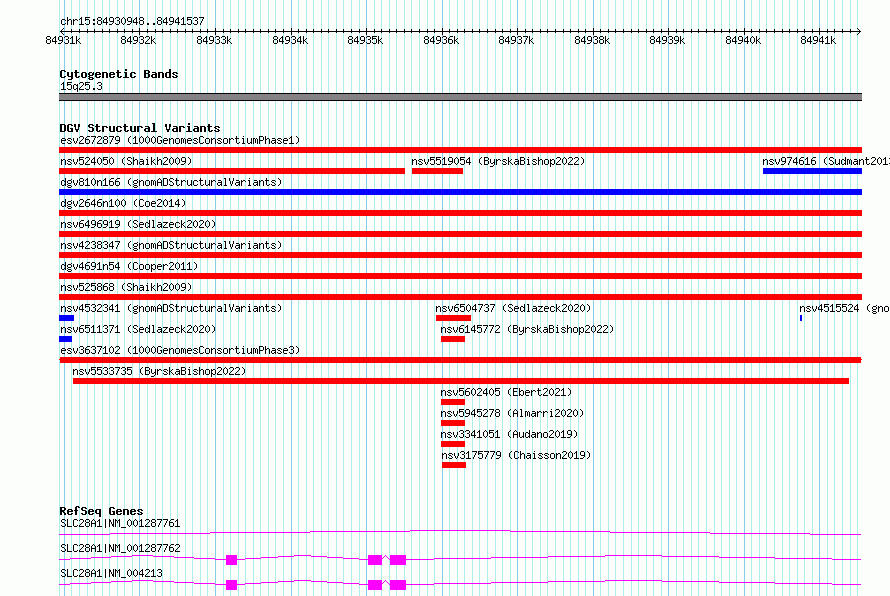Select the esv2672879 red variant bar
Screen dimensions: 890x596
[460, 150]
